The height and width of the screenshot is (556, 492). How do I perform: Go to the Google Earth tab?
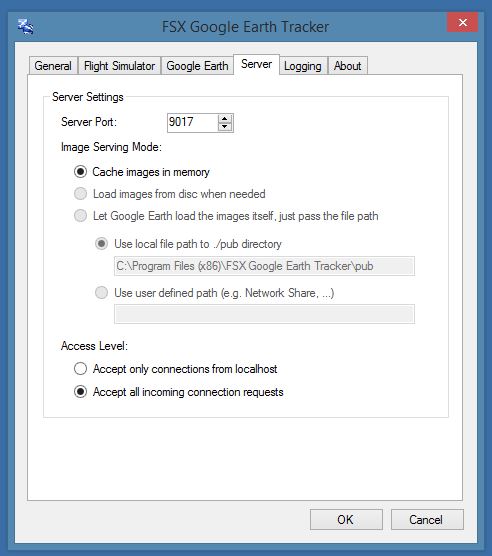click(x=197, y=66)
